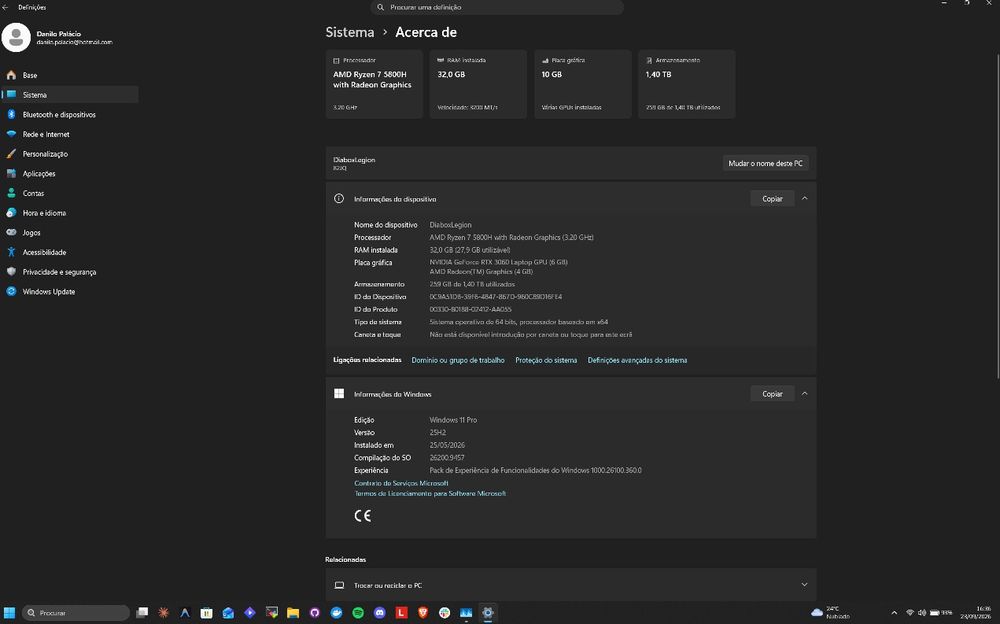
Task: Click the Armazenamento 1,40 TB card
Action: 686,84
